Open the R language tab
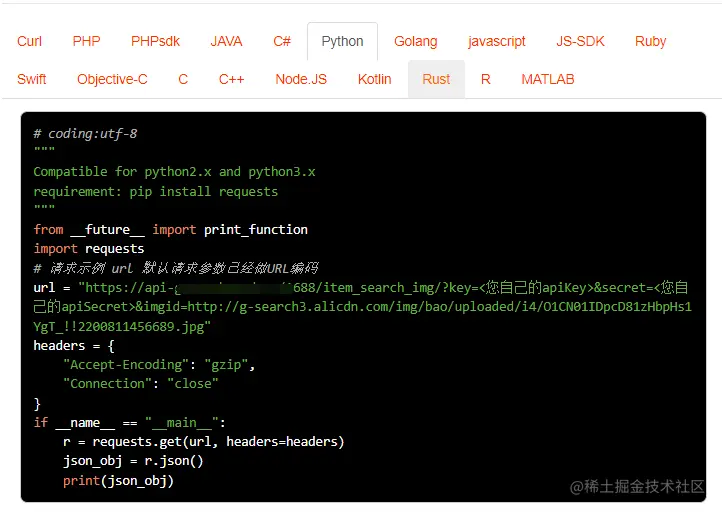 pos(485,79)
